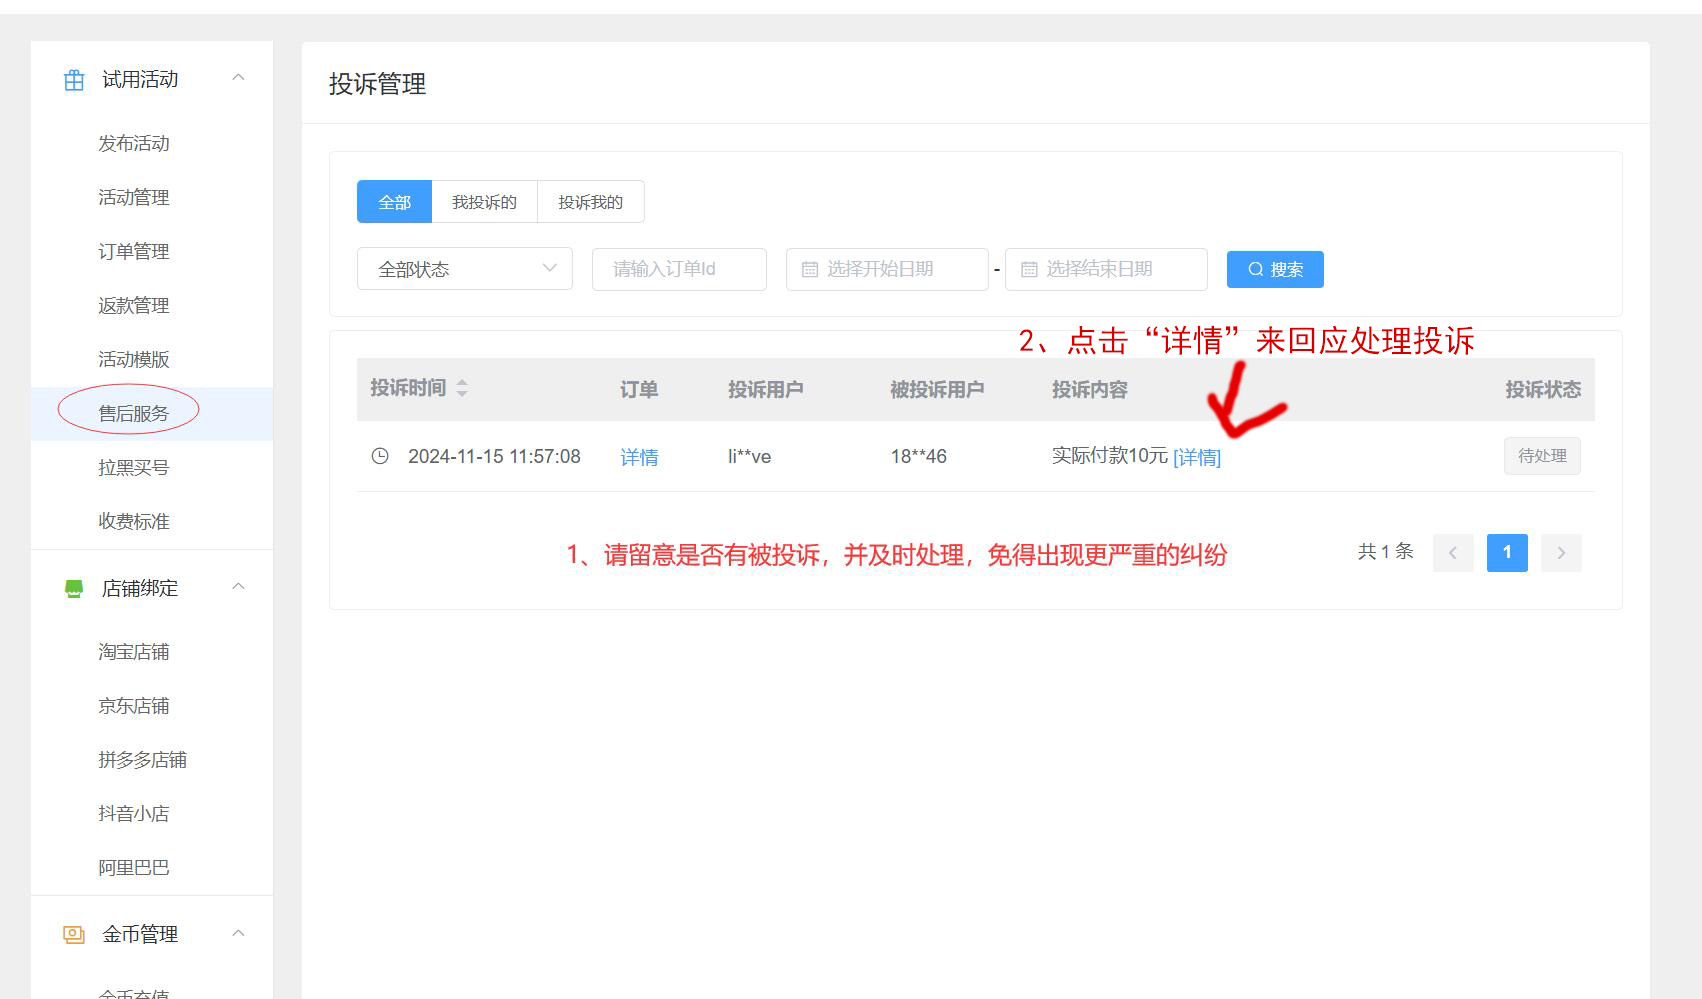Focus the 请输入订单Id input field
Image resolution: width=1702 pixels, height=999 pixels.
679,269
